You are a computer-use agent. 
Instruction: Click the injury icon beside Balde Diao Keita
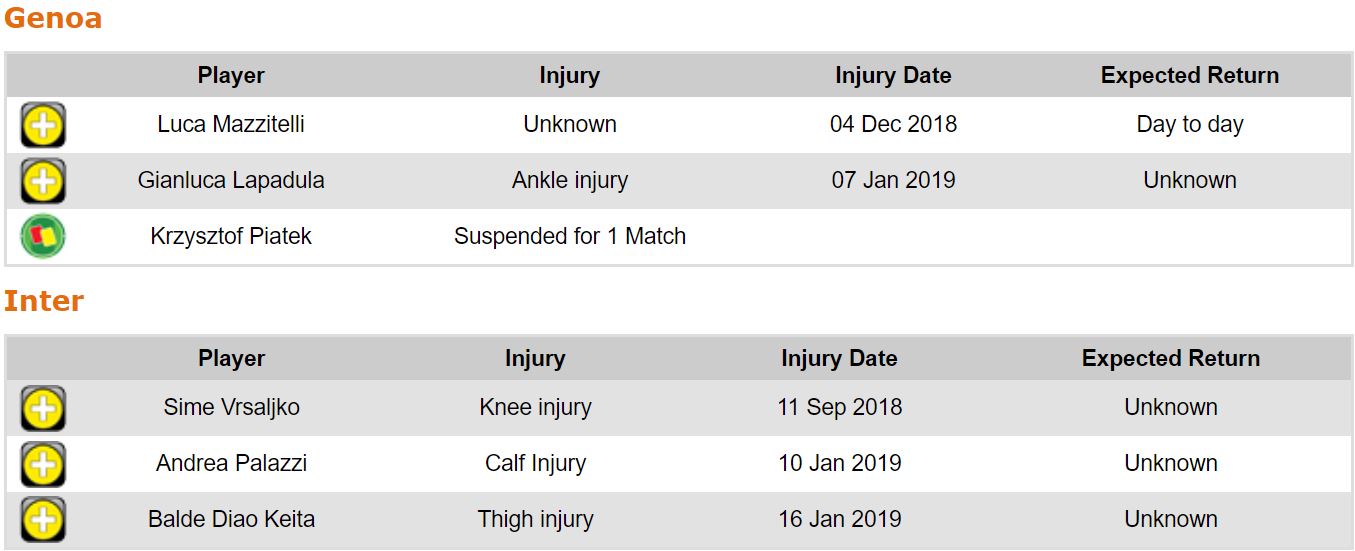[43, 520]
